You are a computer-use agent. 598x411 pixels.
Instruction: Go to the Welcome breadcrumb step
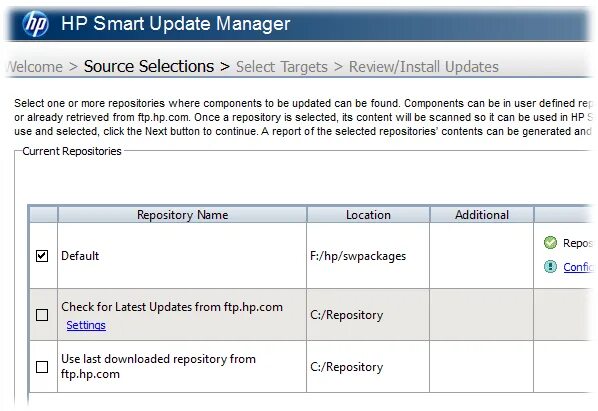[x=35, y=67]
